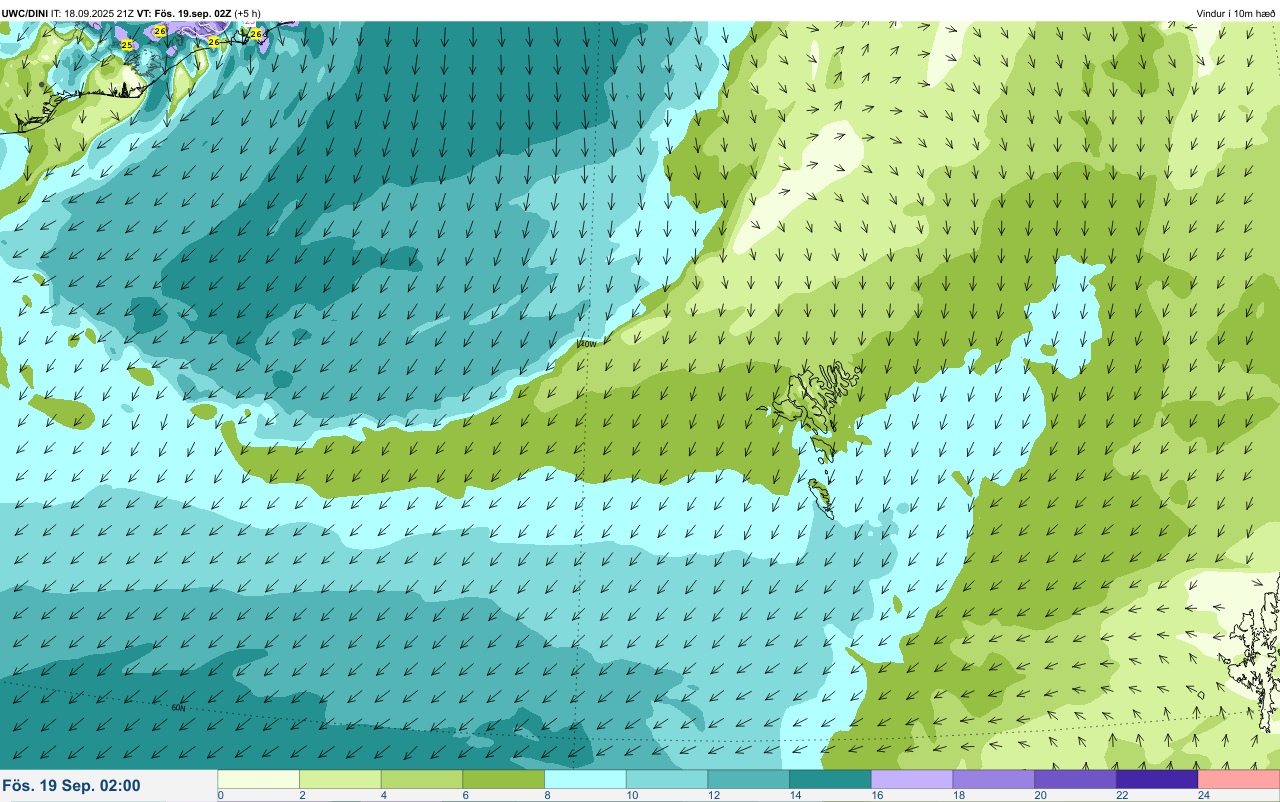
Task: Click the 22–24 dark indigo legend swatch
Action: (1157, 779)
